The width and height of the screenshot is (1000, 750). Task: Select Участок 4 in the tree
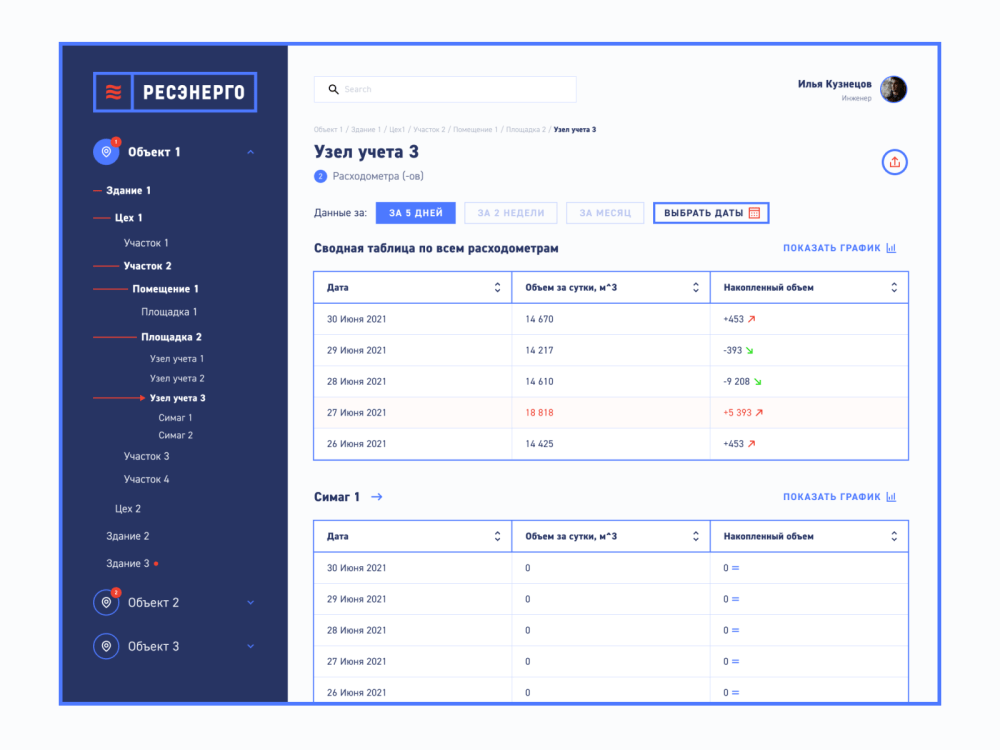[x=146, y=479]
